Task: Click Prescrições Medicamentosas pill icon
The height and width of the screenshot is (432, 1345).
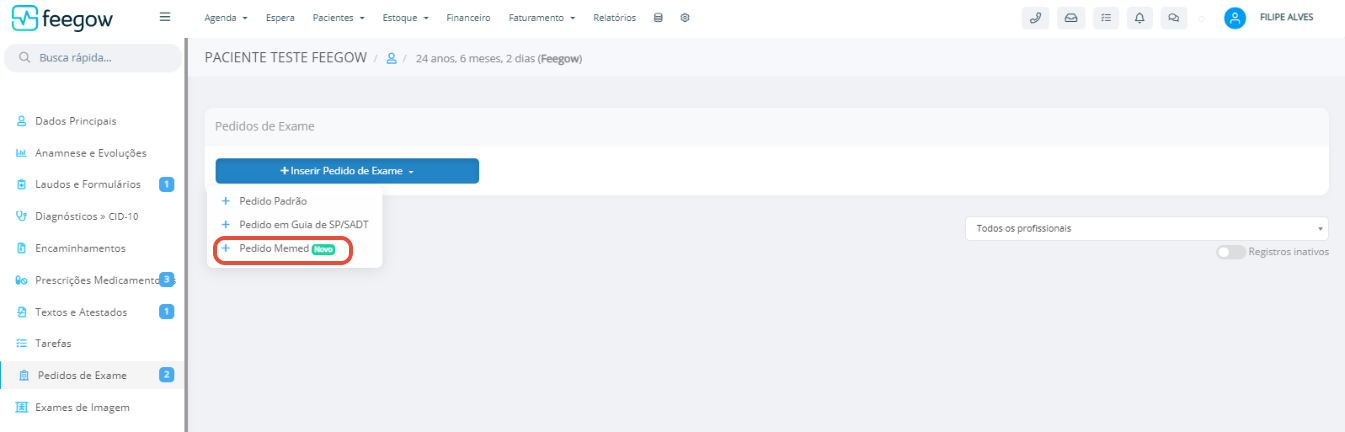Action: [x=21, y=280]
